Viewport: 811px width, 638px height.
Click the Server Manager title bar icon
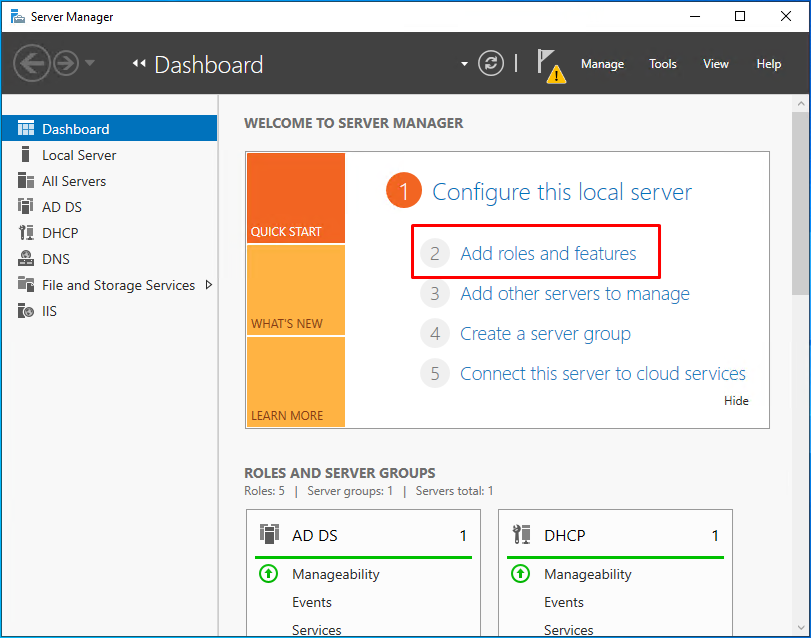pyautogui.click(x=18, y=17)
